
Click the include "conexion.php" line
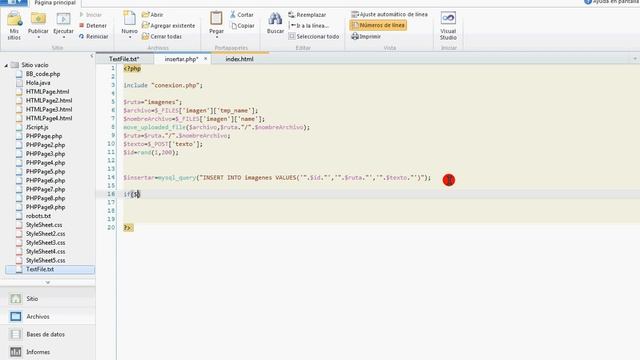point(163,85)
